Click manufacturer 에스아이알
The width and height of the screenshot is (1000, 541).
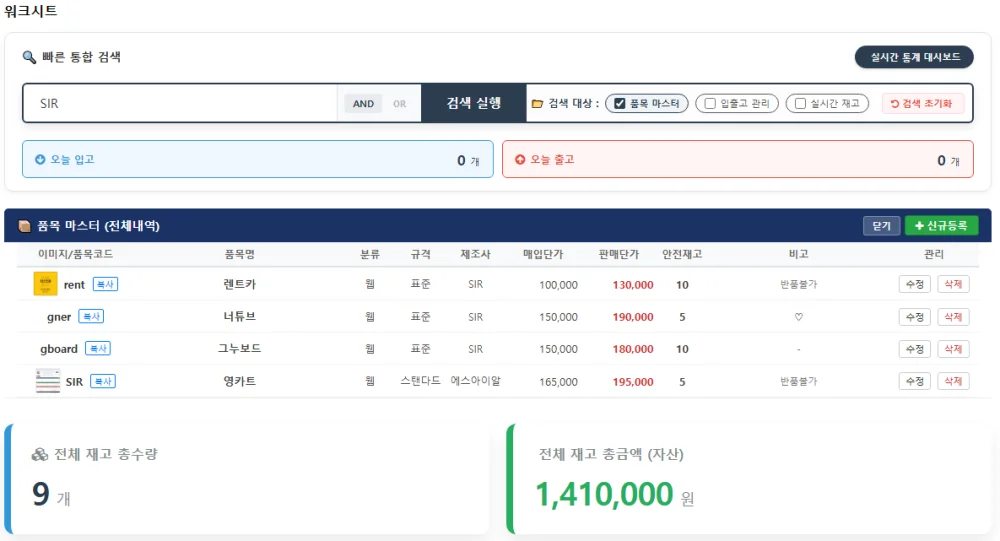[475, 381]
